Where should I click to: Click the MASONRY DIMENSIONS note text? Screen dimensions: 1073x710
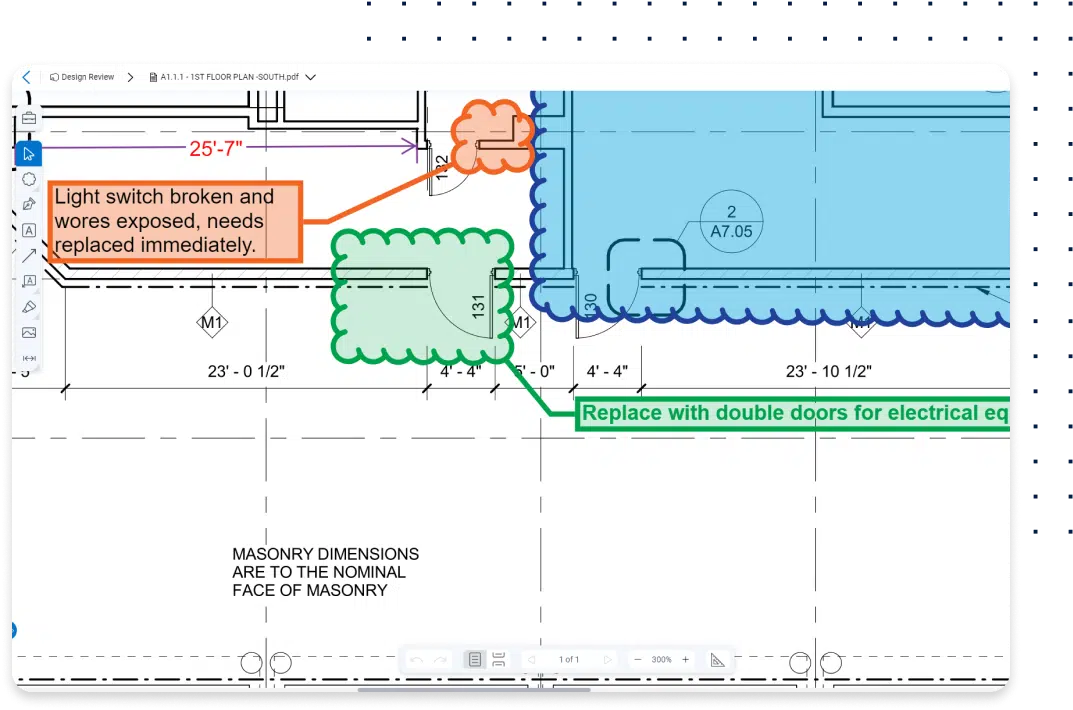(x=326, y=572)
